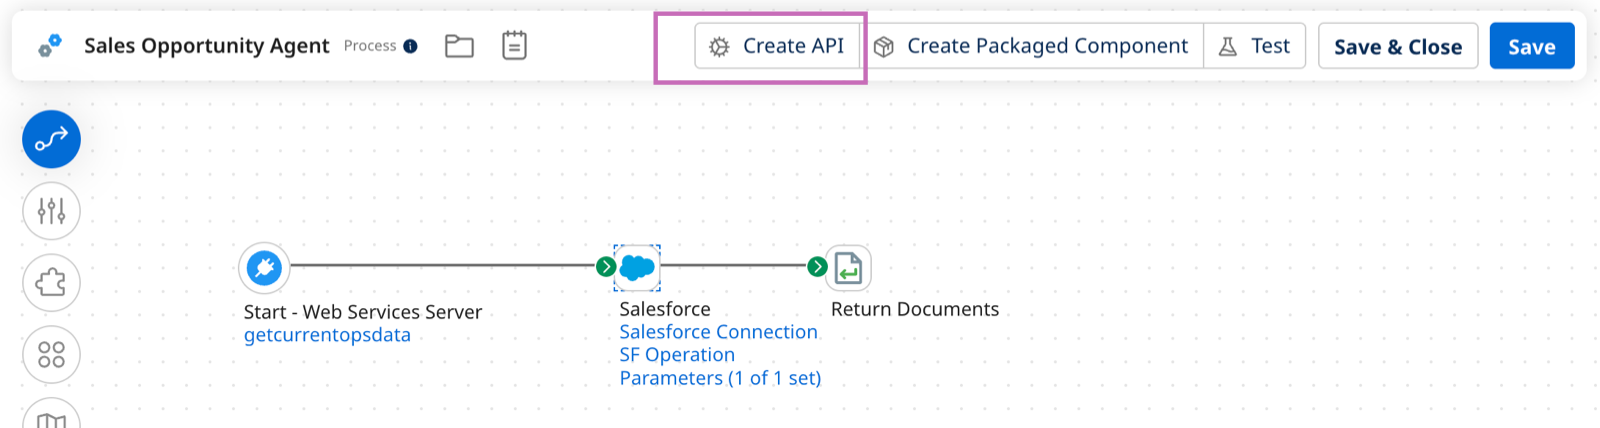Click the green arrow entering the Salesforce shape
Image resolution: width=1600 pixels, height=428 pixels.
click(x=605, y=267)
